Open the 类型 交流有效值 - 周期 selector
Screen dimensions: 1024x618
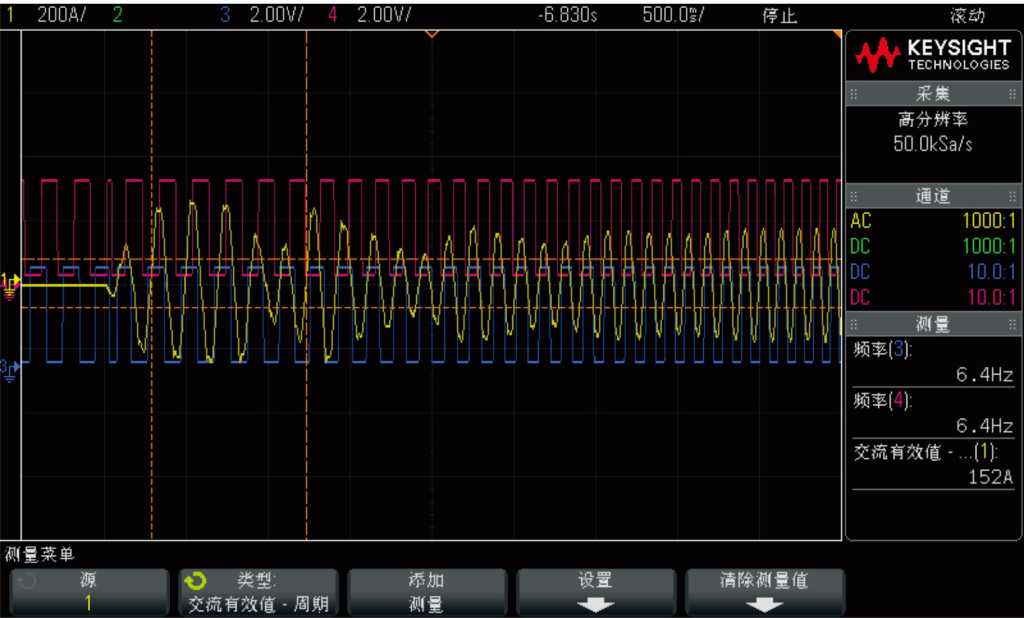[258, 592]
